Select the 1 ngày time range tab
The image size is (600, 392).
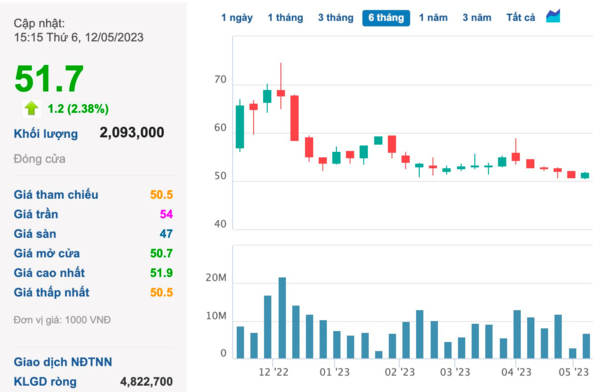tap(237, 18)
